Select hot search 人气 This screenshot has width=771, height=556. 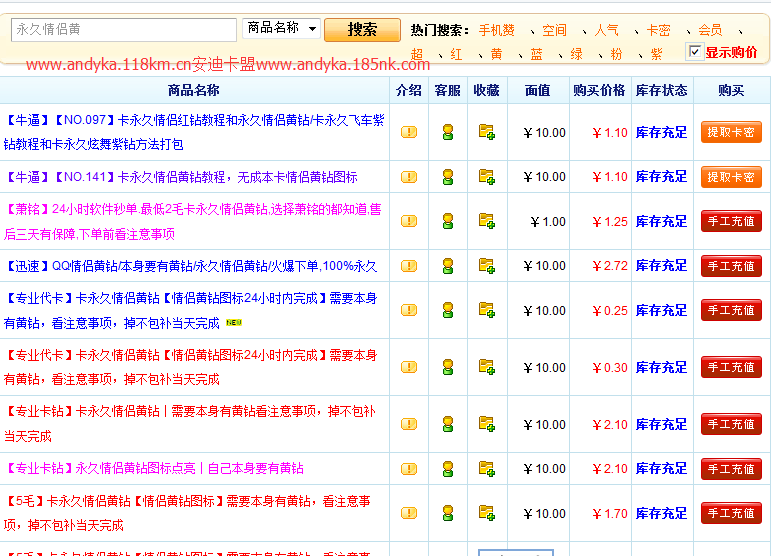(606, 30)
